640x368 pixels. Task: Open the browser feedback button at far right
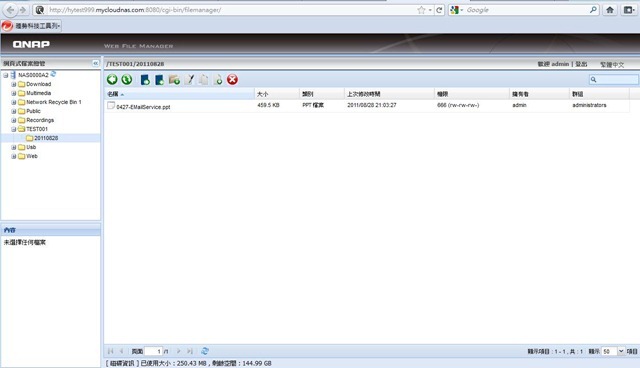pos(629,10)
